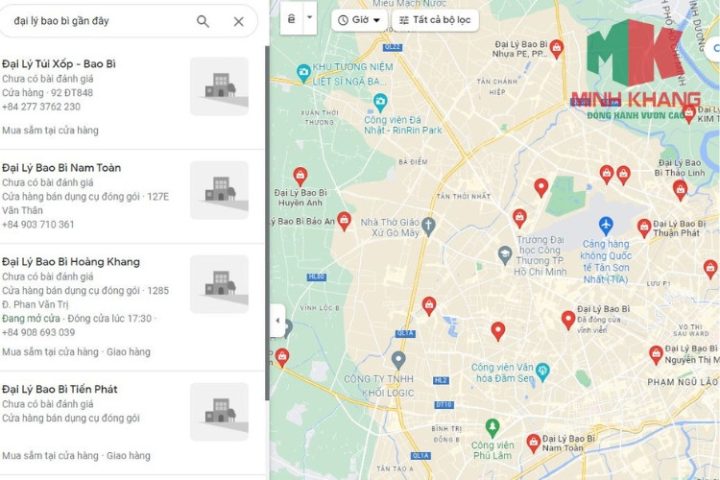The width and height of the screenshot is (720, 480).
Task: Select Đại Lý Bao Bì Nguyễn Thị pin
Action: pyautogui.click(x=656, y=355)
